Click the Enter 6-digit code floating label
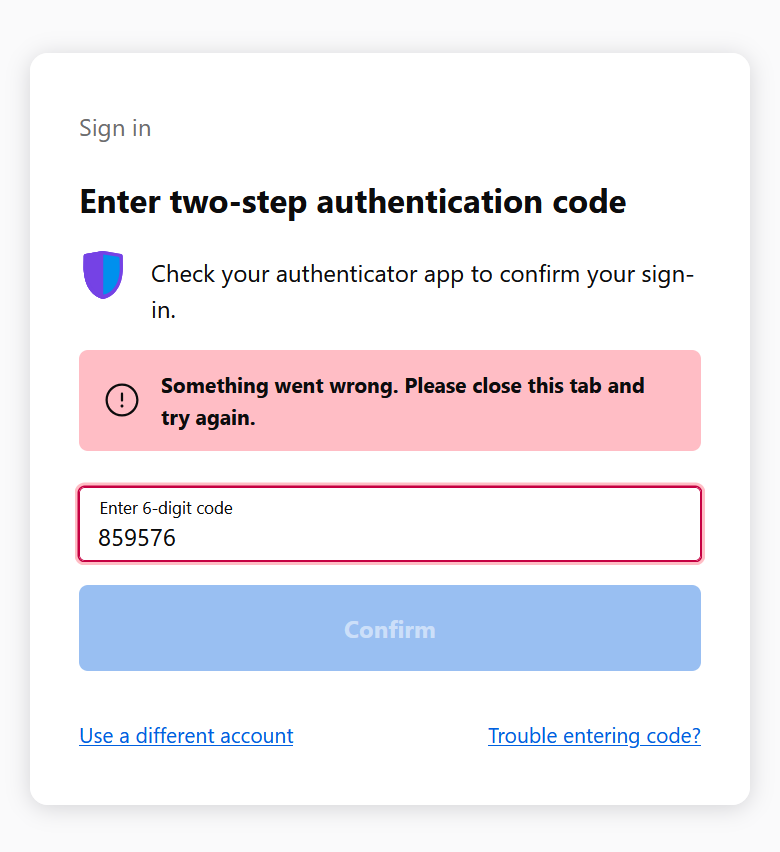 (166, 508)
